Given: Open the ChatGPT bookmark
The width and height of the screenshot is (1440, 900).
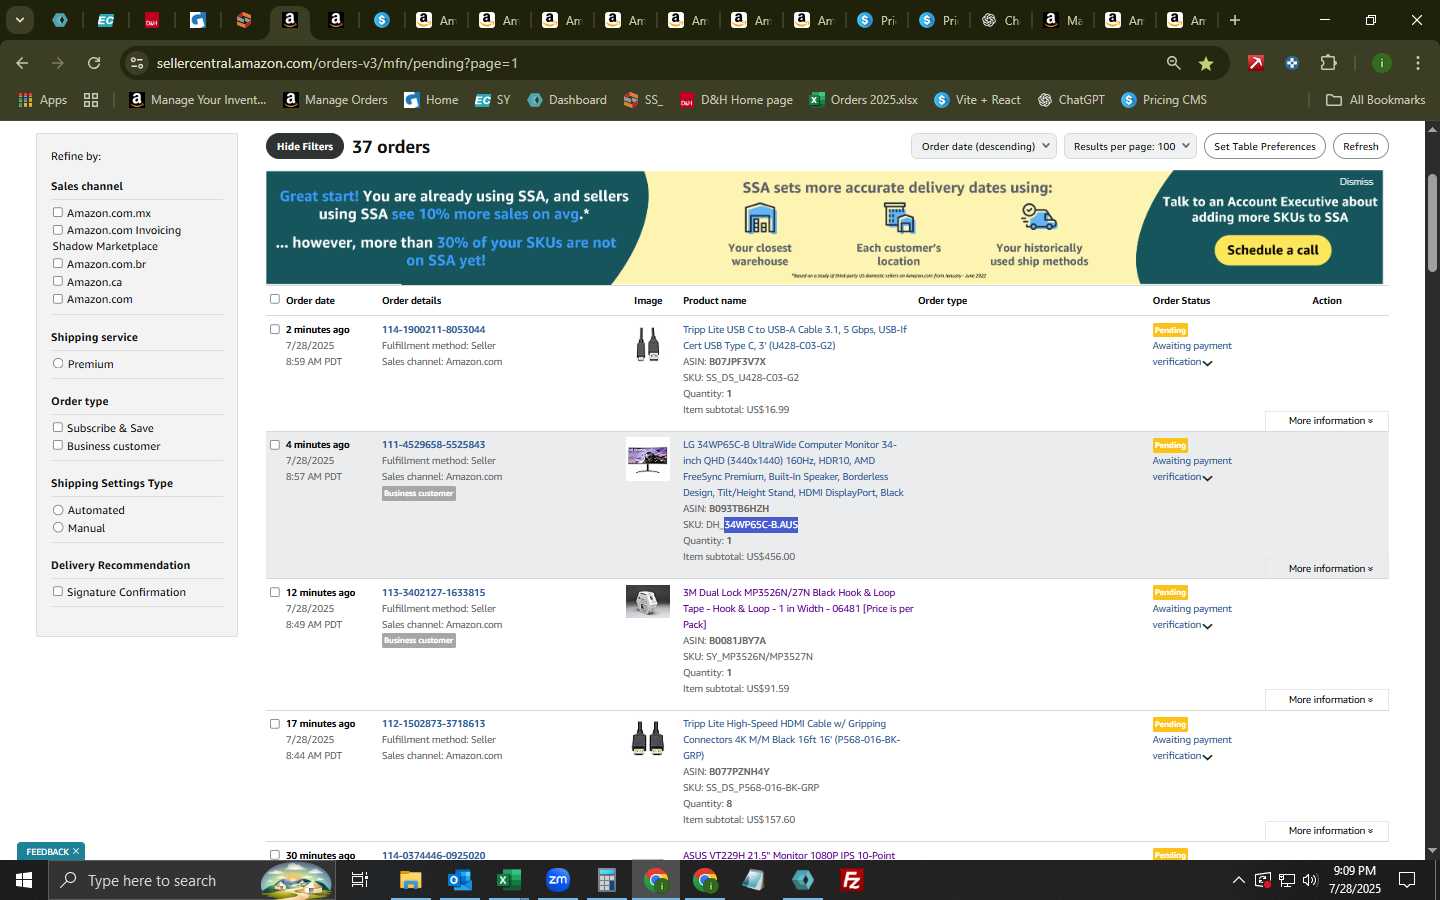Looking at the screenshot, I should coord(1071,100).
